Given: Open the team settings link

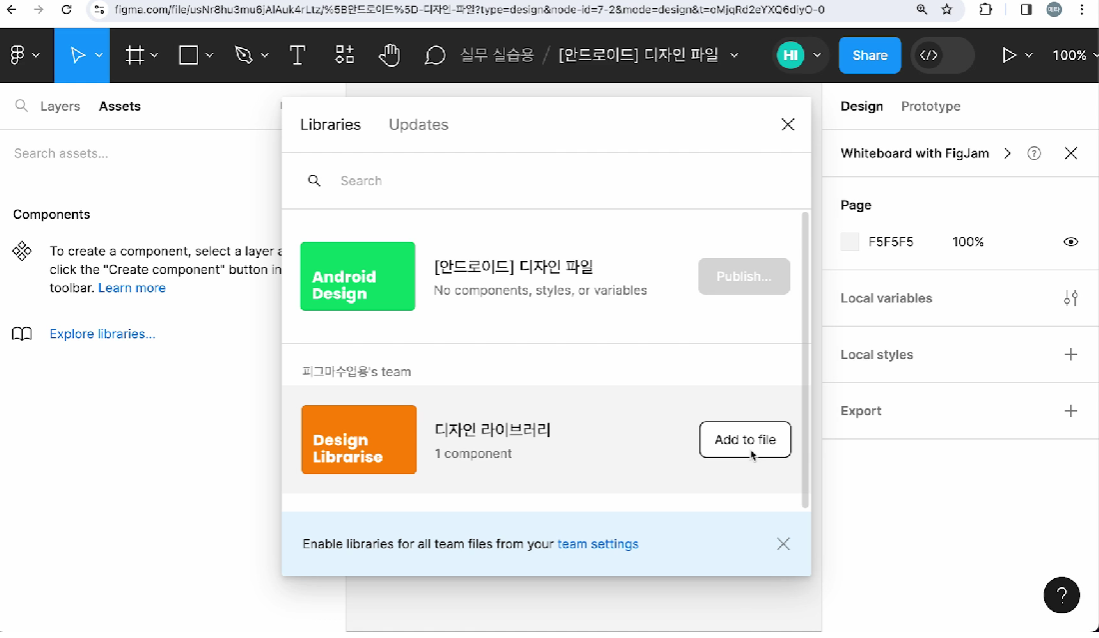Looking at the screenshot, I should coord(597,543).
